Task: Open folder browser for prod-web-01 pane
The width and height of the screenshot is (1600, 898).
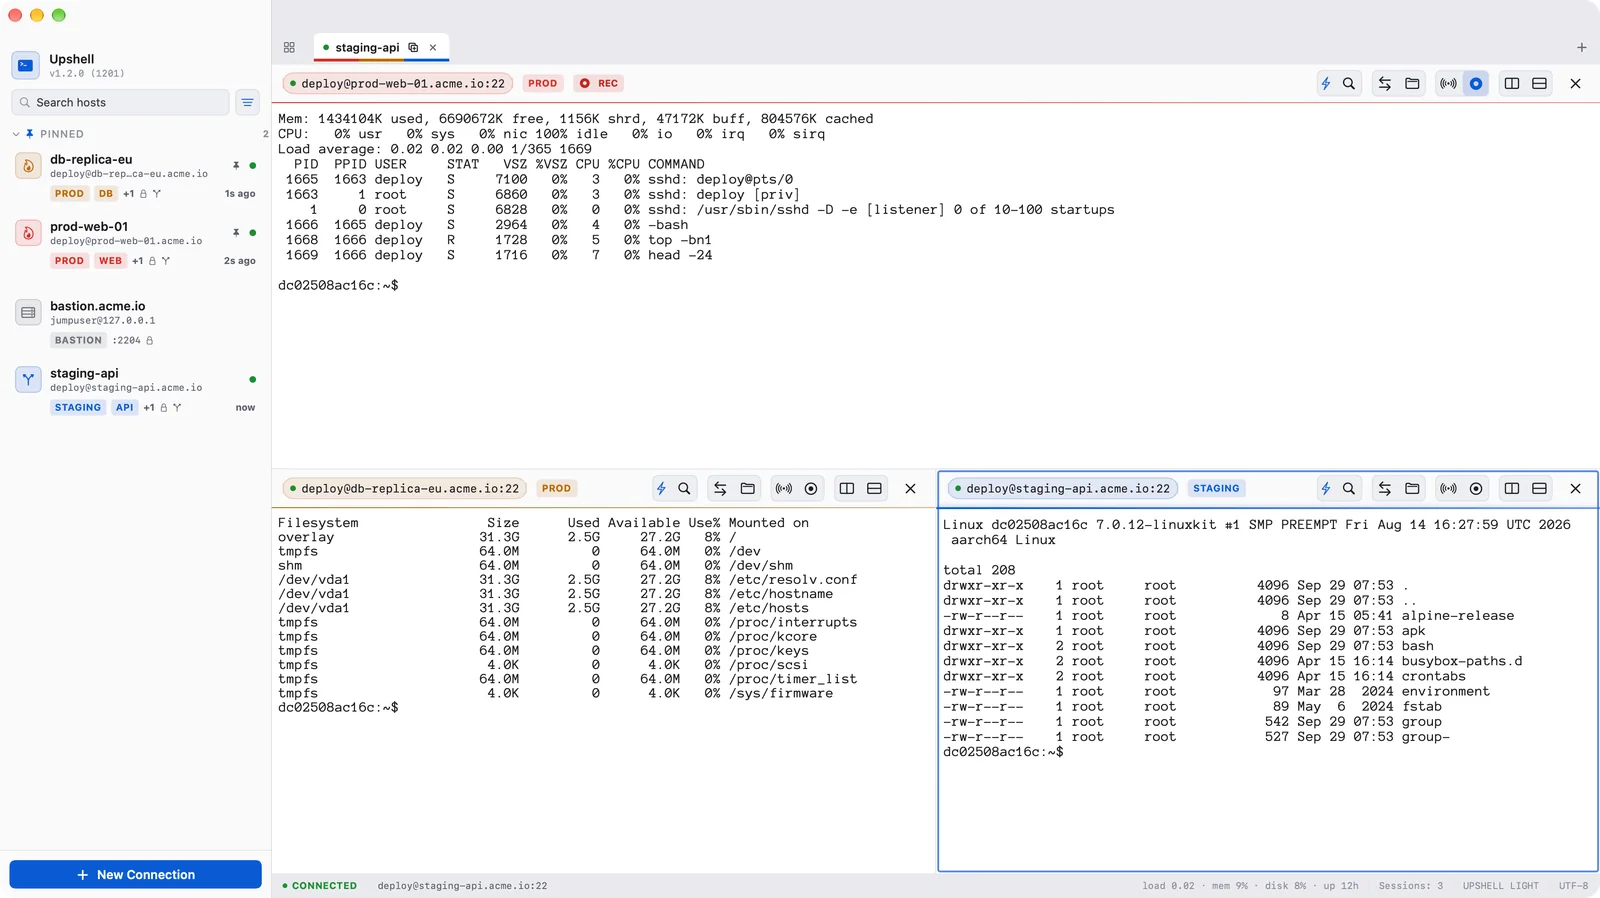Action: (1412, 84)
